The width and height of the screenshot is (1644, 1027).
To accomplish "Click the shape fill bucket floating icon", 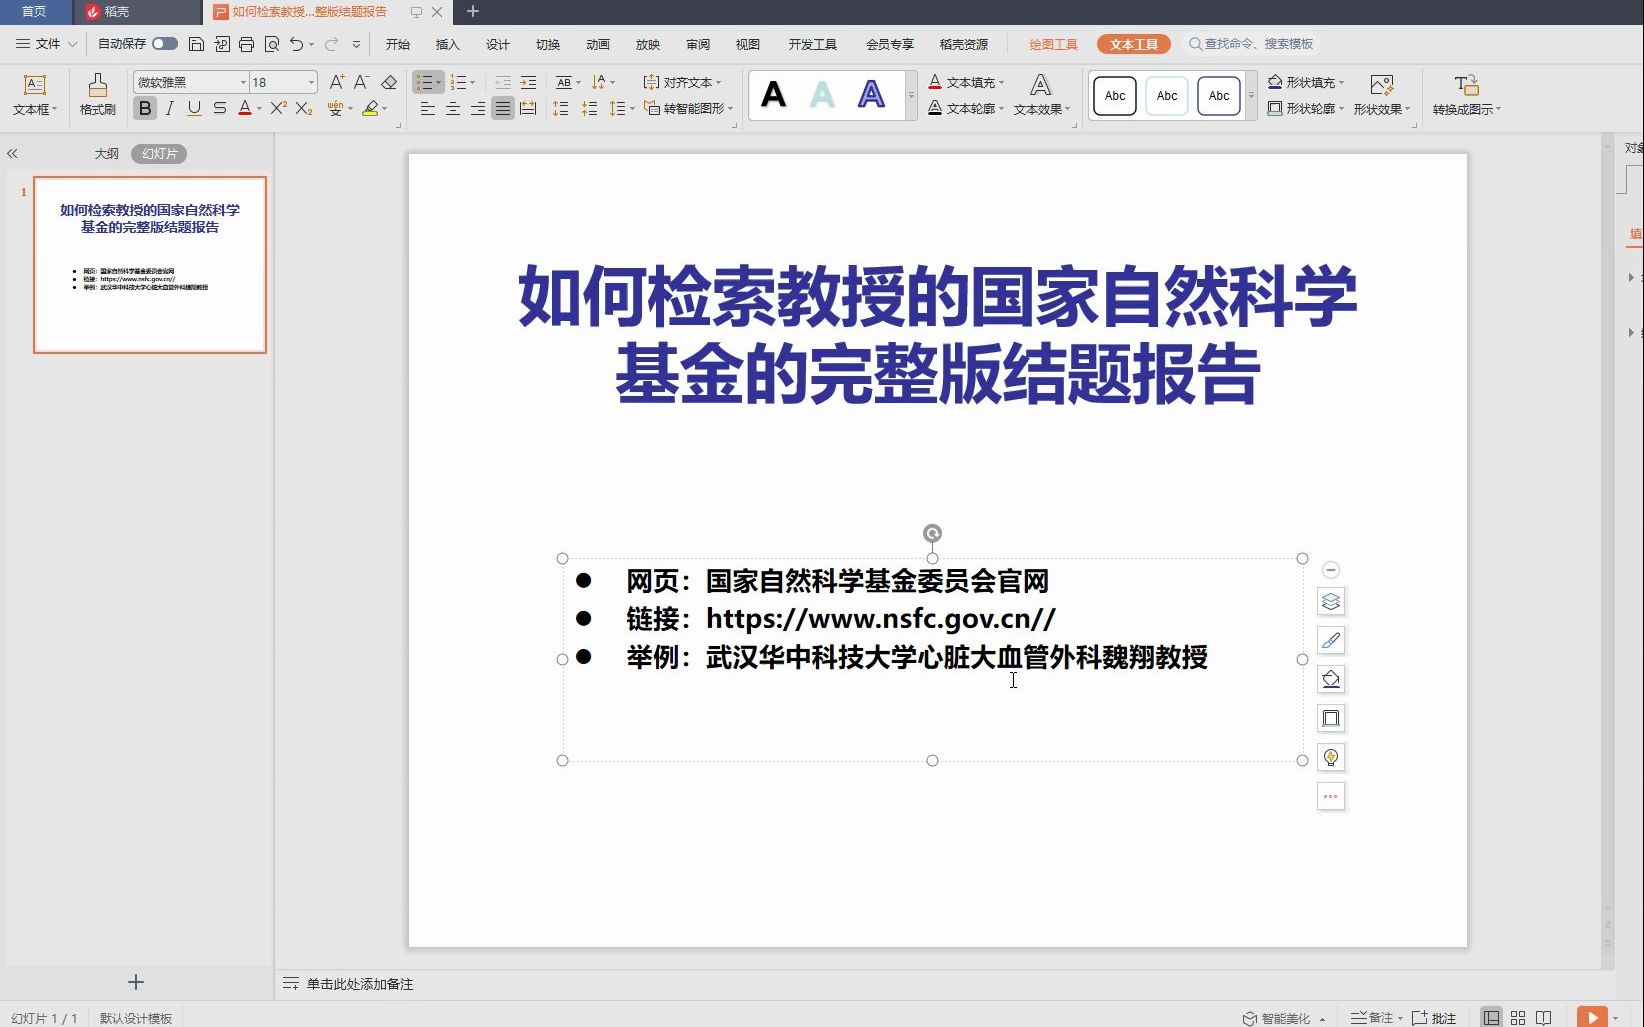I will tap(1331, 679).
